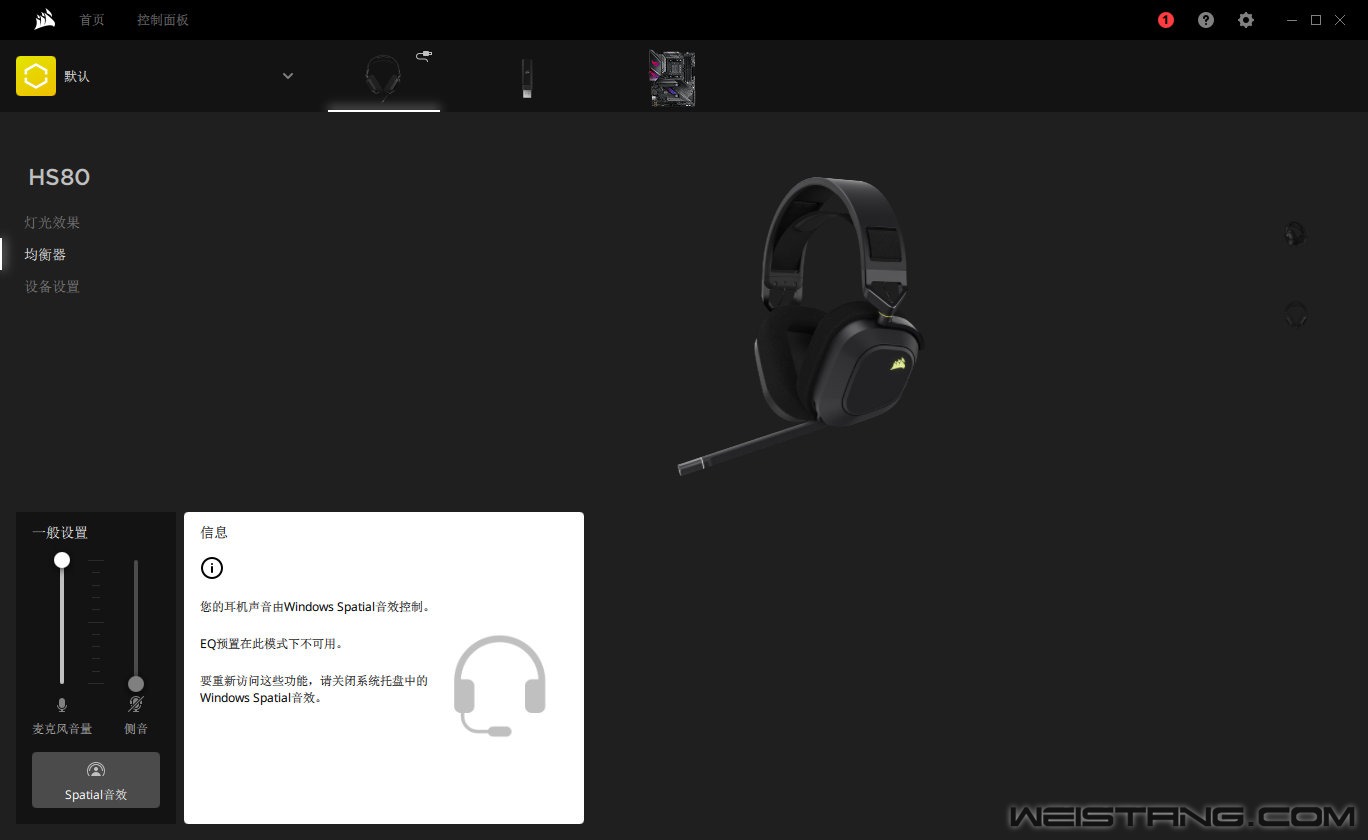Open the help question mark icon

(1205, 20)
